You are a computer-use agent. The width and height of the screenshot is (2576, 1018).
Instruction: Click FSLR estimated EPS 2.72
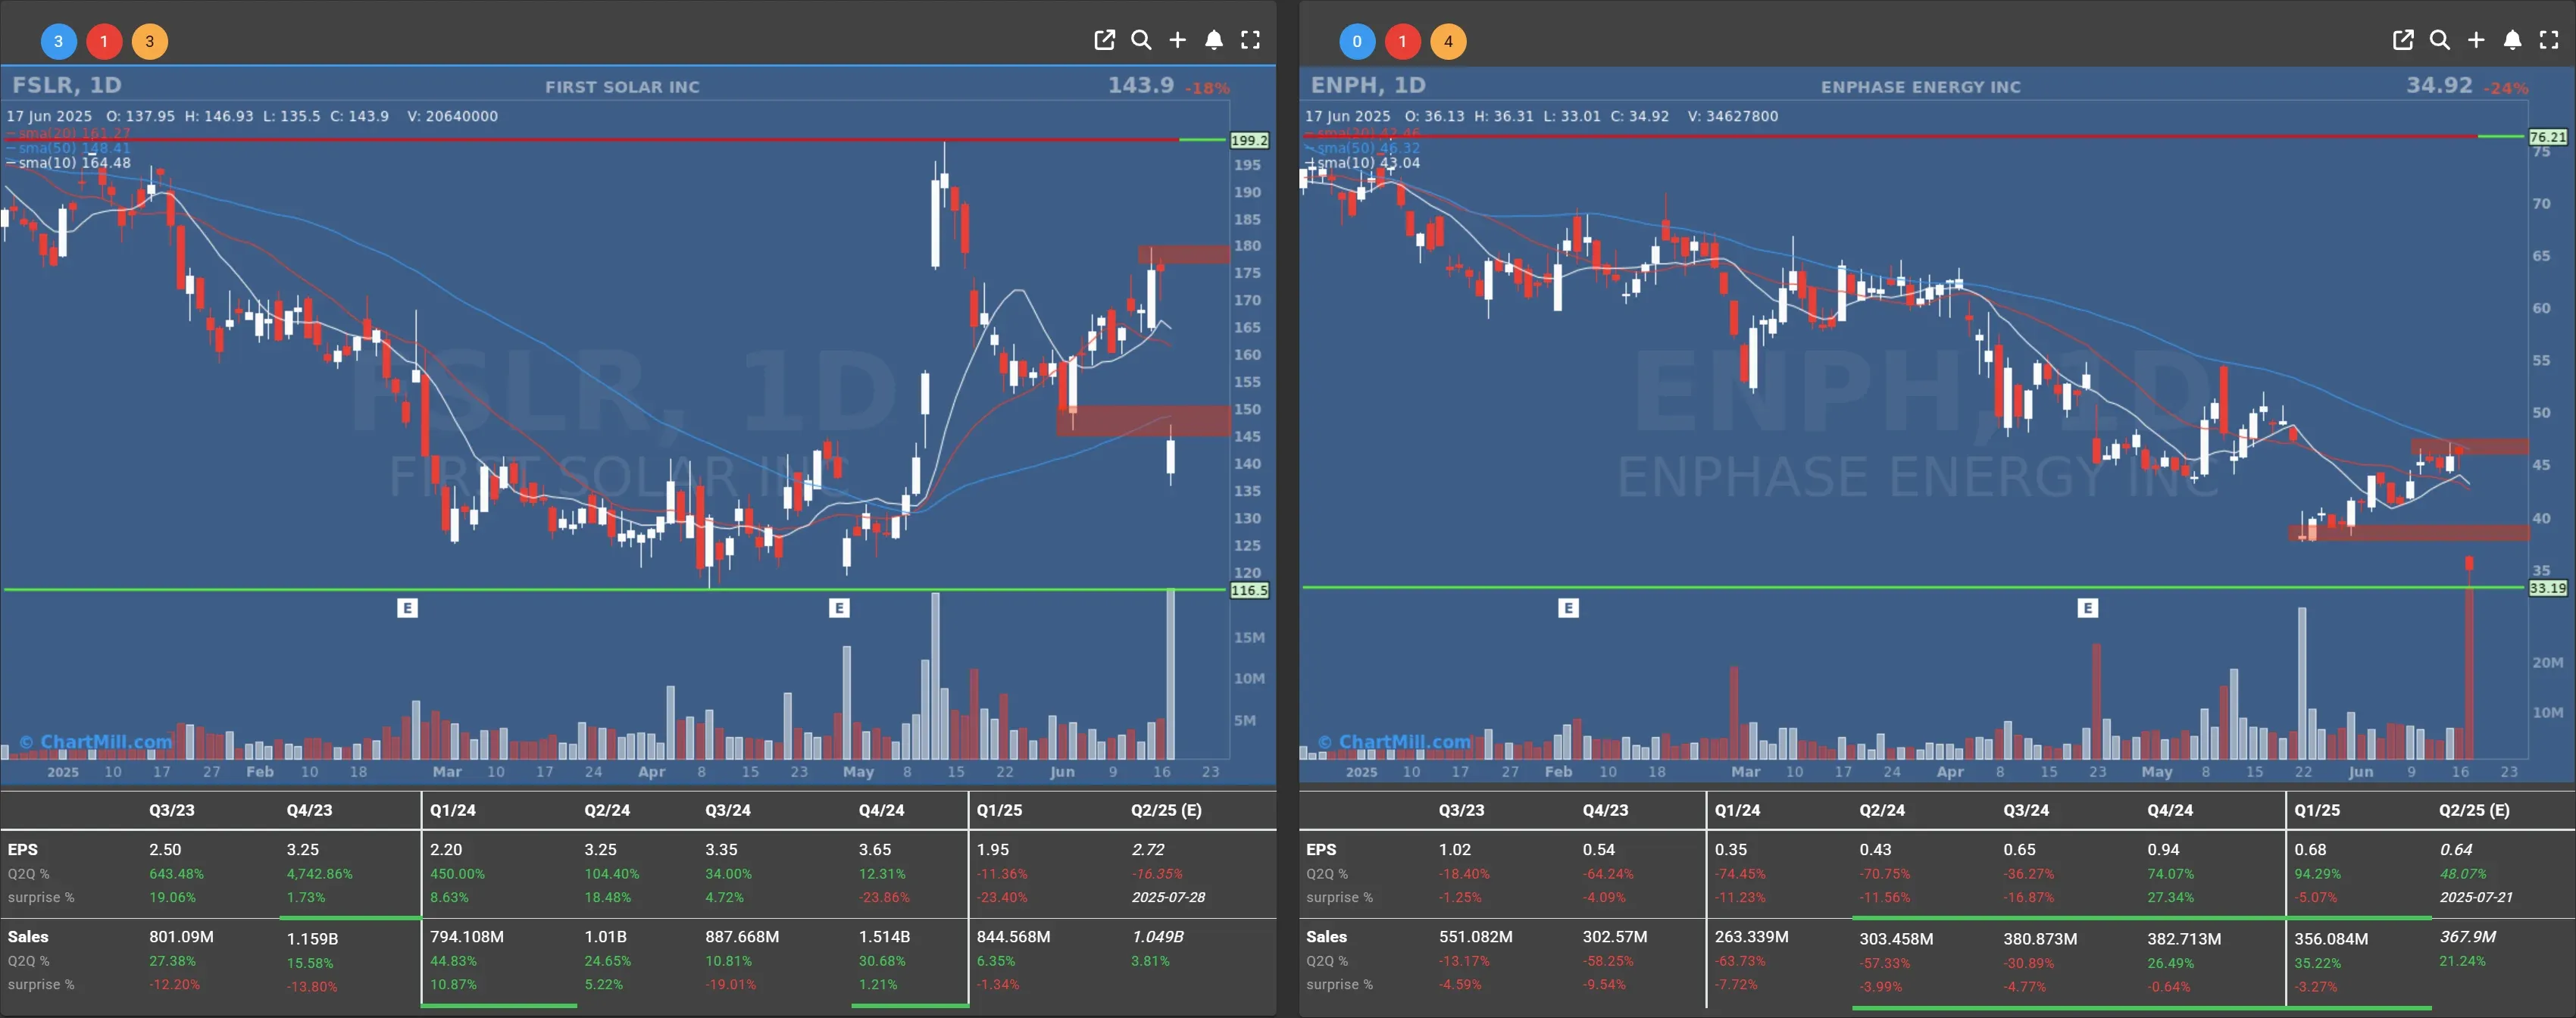(1148, 849)
